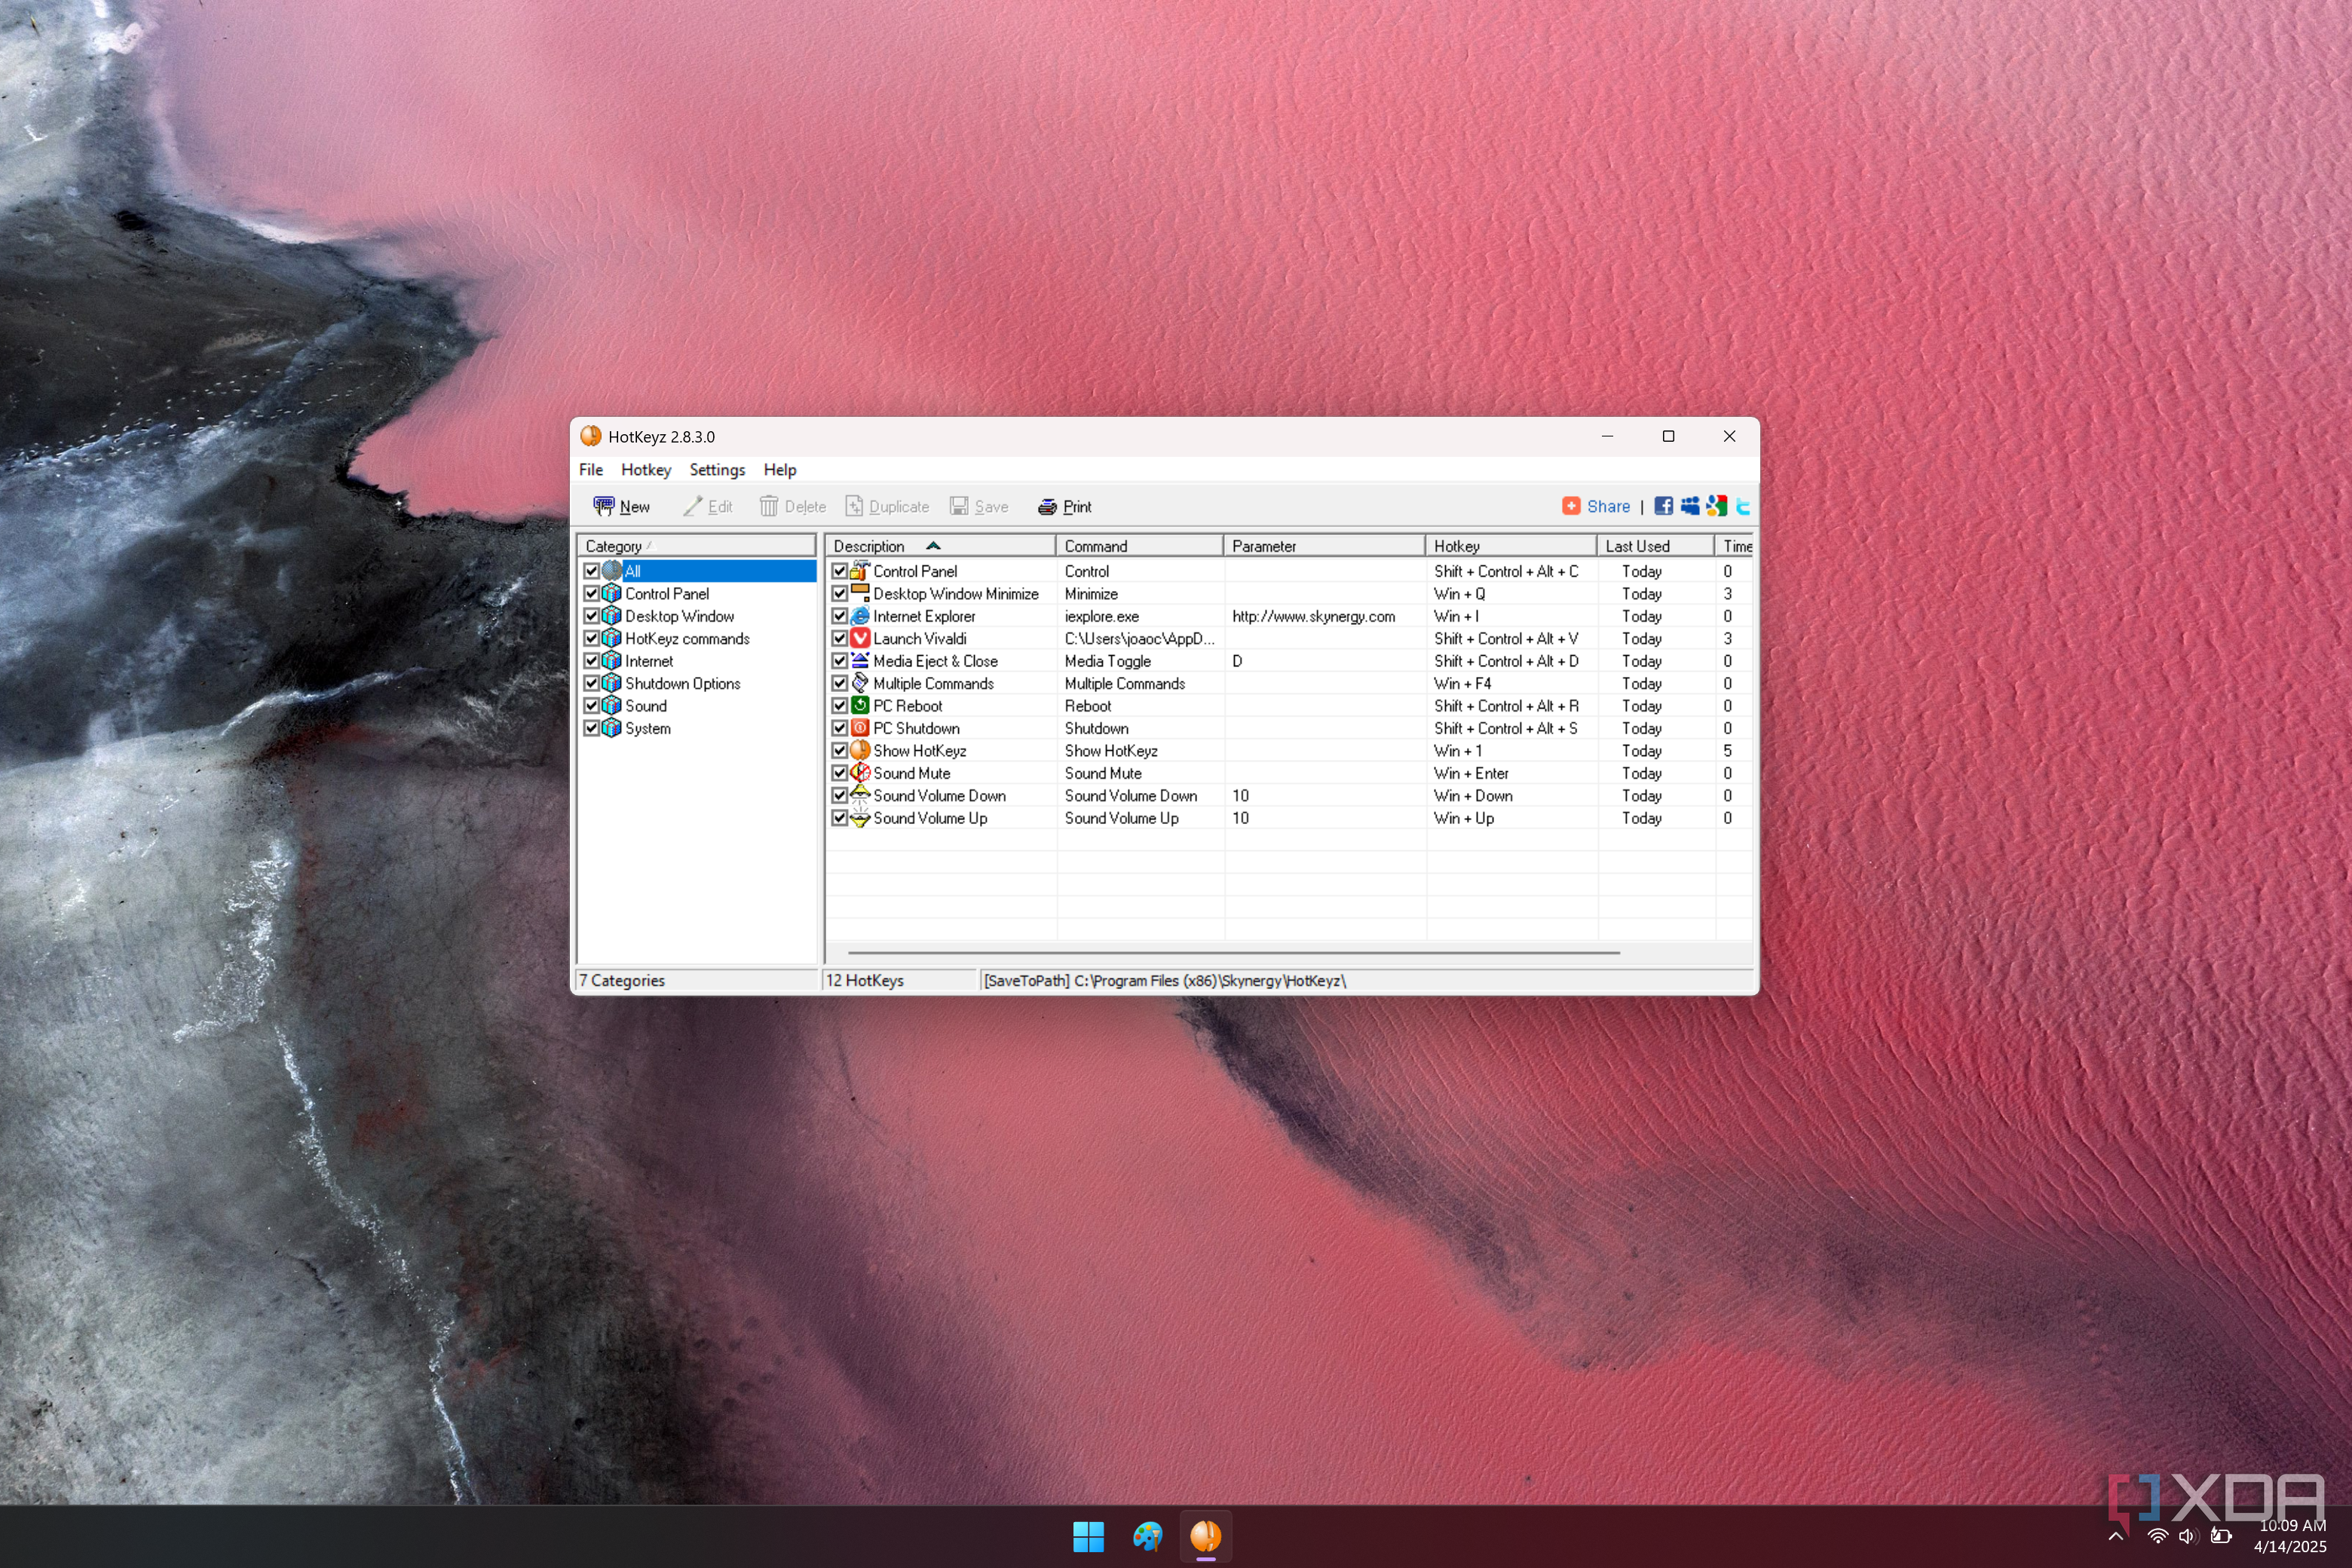The height and width of the screenshot is (1568, 2352).
Task: Sort by the Command column header
Action: coord(1140,546)
